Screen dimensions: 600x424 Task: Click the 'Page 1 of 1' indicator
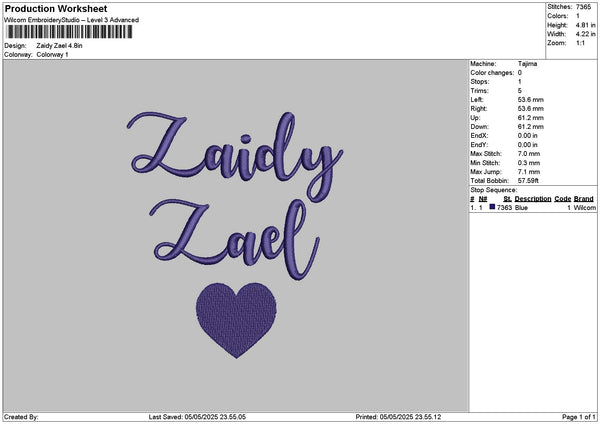[x=579, y=417]
